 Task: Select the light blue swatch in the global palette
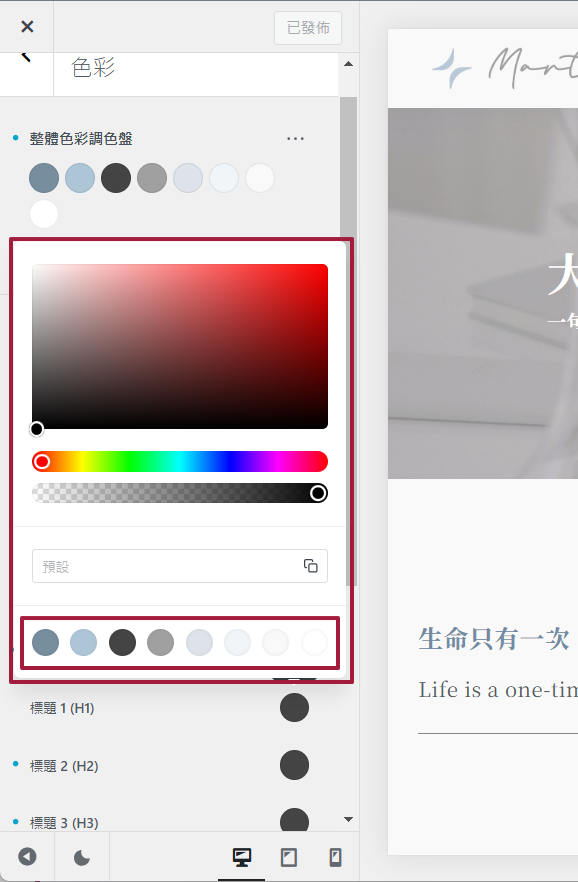[80, 178]
